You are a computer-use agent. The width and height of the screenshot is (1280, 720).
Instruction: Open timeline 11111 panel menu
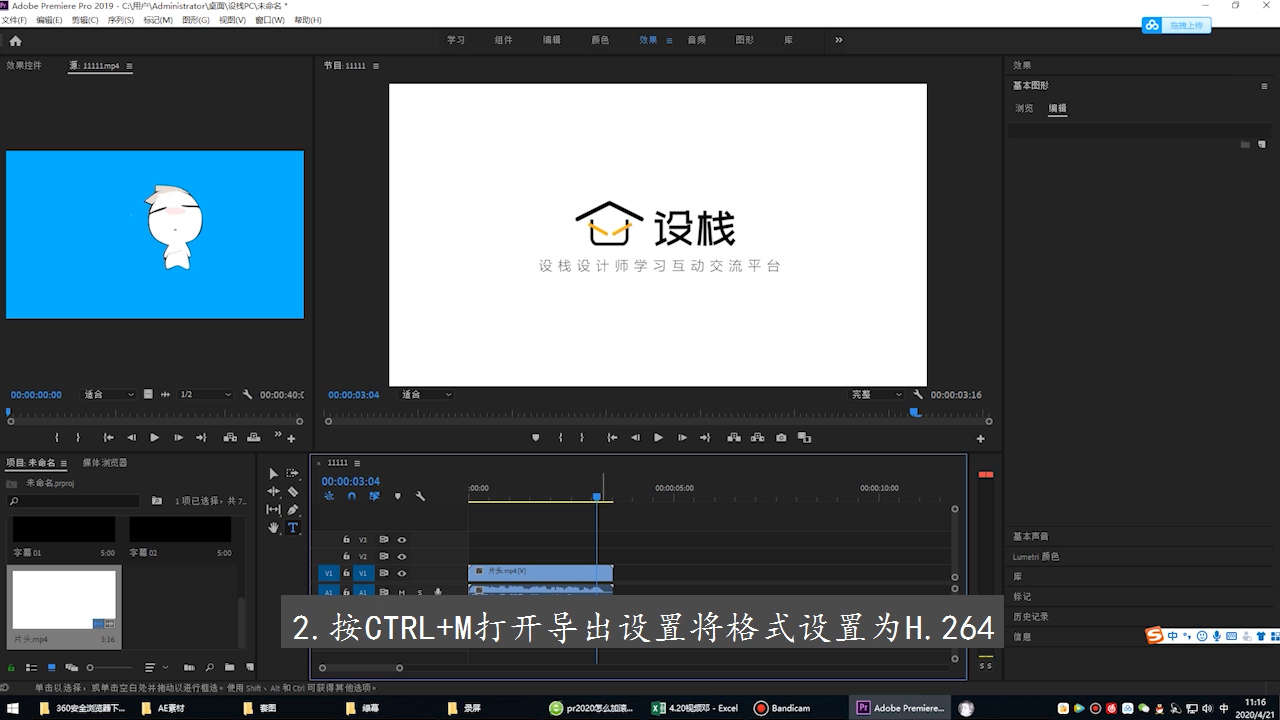pyautogui.click(x=357, y=463)
